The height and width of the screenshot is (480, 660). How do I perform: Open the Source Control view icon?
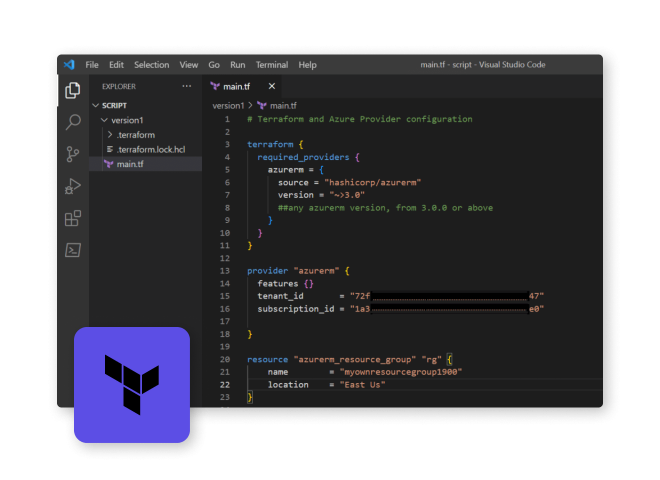pyautogui.click(x=73, y=154)
